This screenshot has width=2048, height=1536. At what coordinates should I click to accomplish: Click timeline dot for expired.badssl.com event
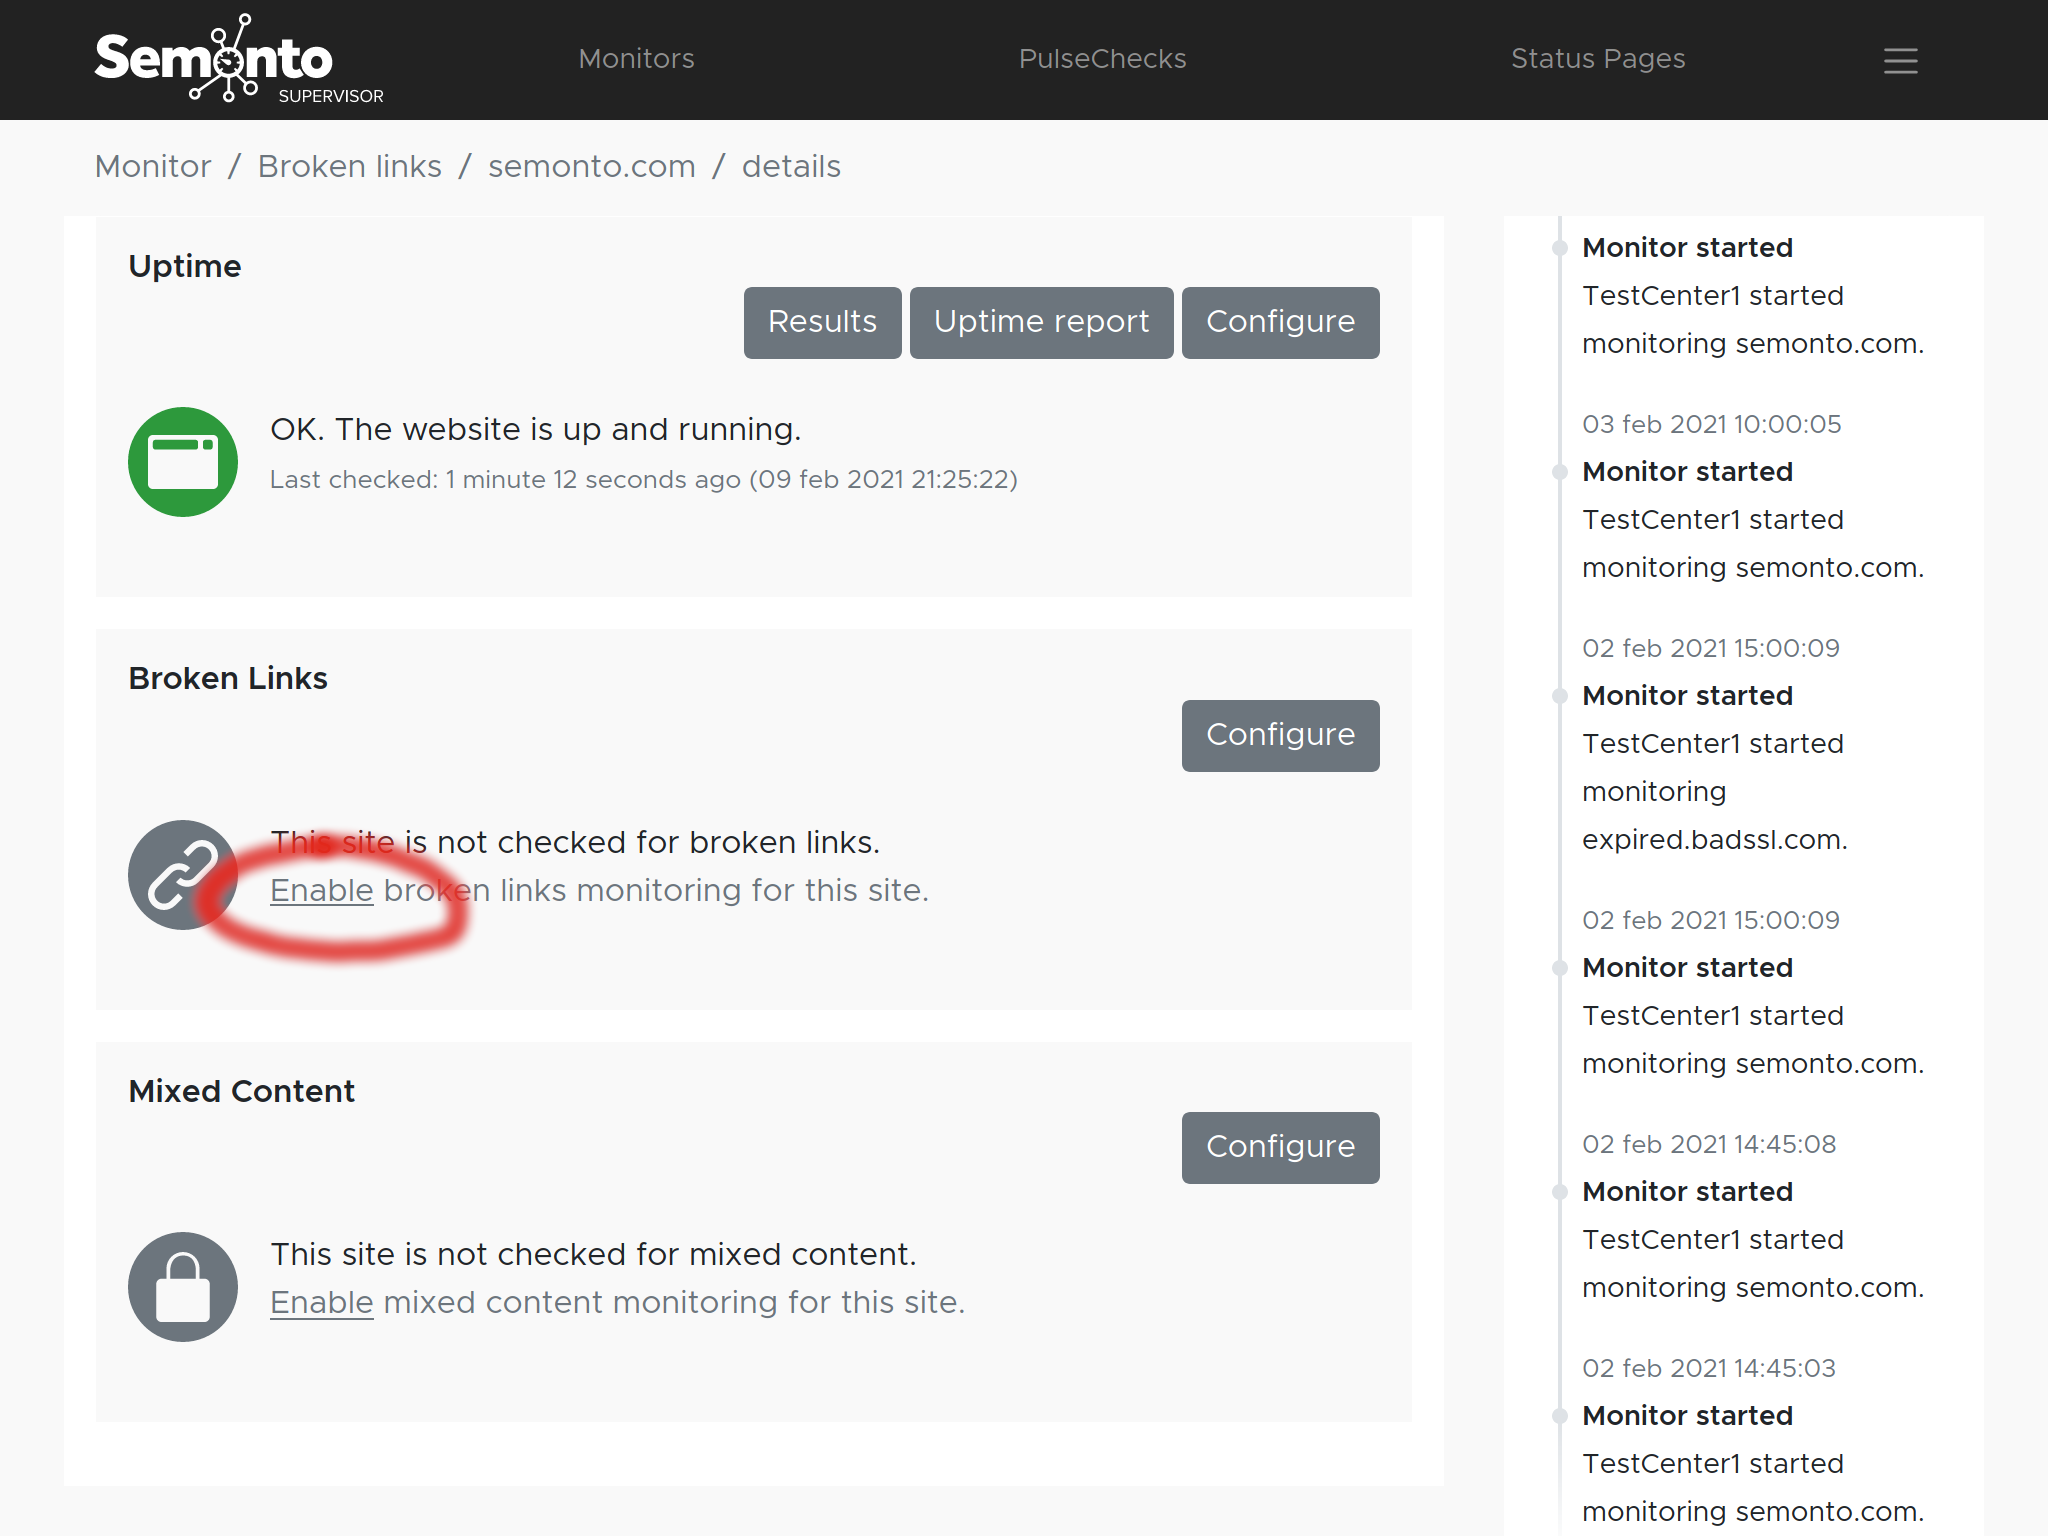1559,696
